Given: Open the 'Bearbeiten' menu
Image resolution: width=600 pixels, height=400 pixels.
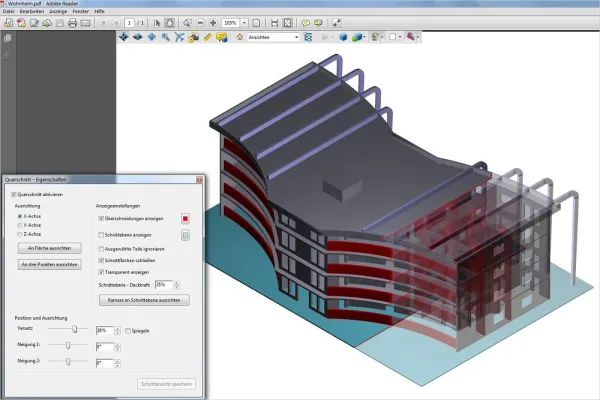Looking at the screenshot, I should click(32, 10).
